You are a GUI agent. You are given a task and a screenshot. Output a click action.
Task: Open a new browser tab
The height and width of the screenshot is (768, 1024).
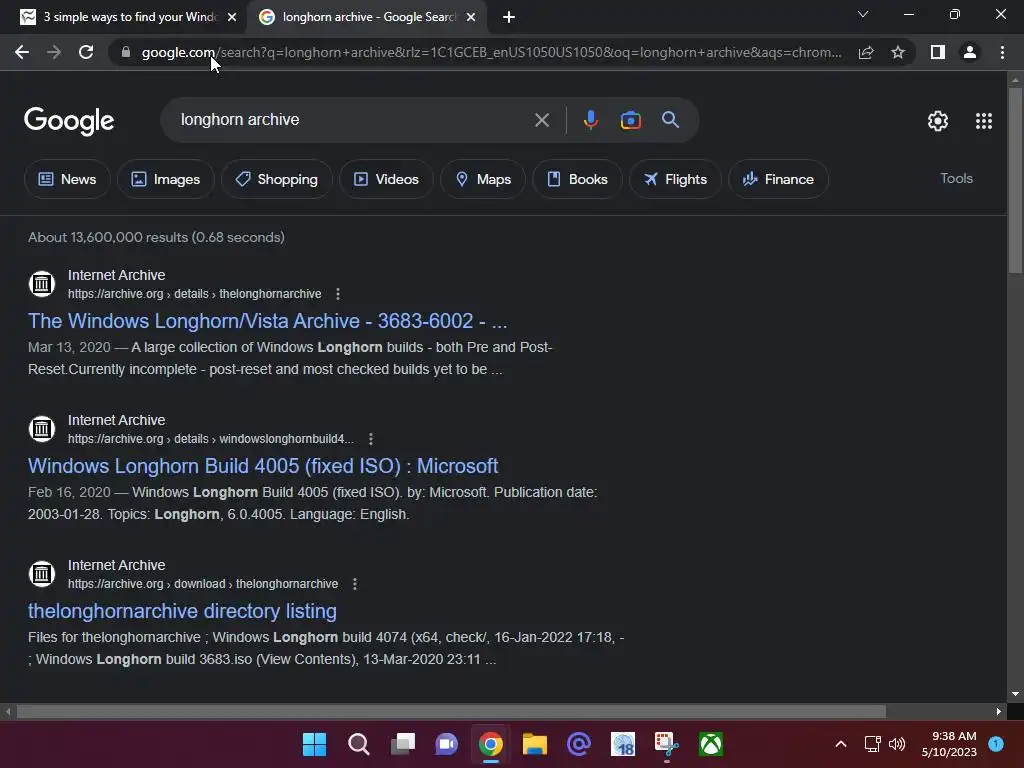point(509,17)
